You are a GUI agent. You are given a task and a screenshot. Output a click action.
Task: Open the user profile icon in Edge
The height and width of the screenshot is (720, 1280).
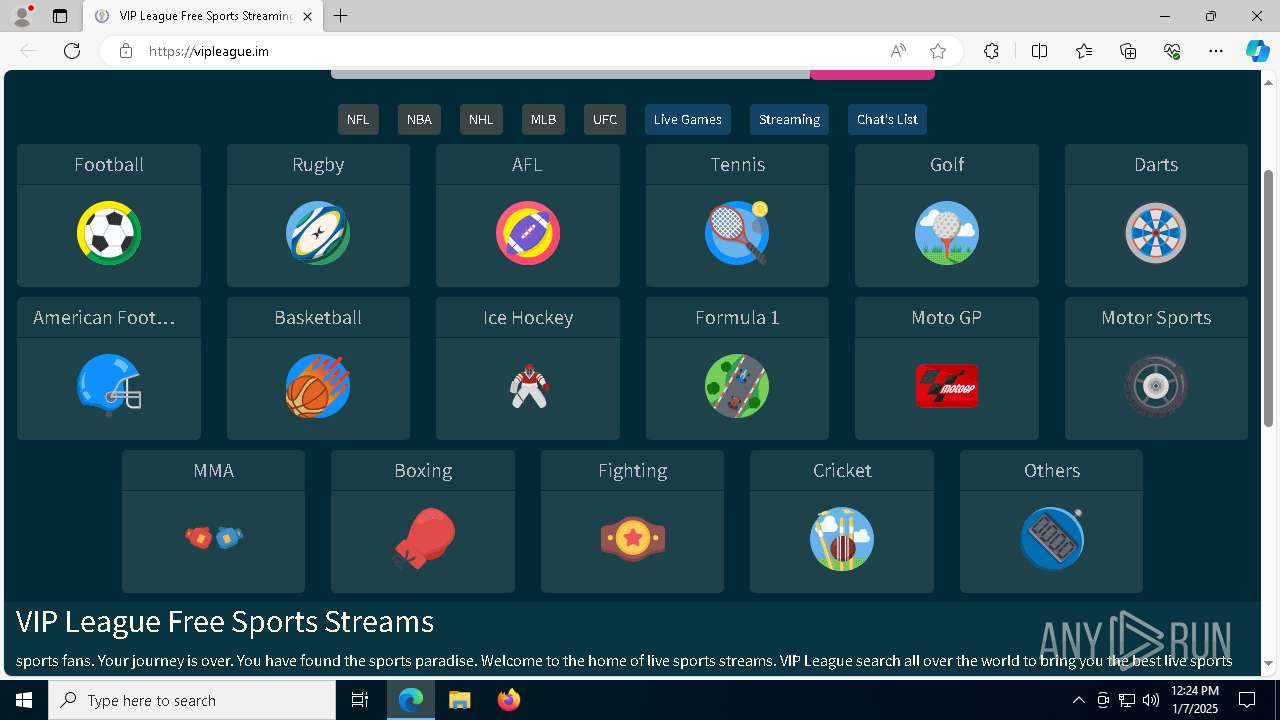pos(21,16)
